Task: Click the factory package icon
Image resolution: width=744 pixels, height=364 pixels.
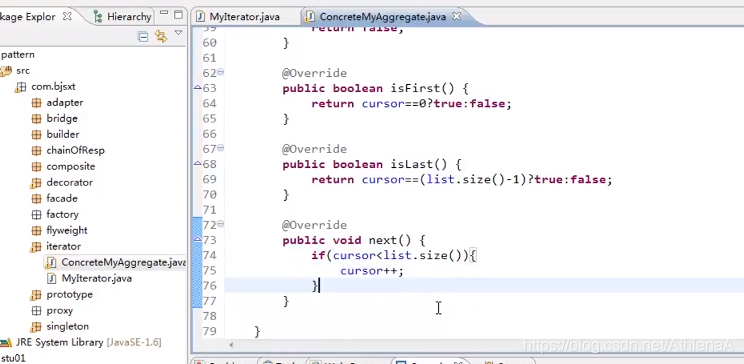Action: 37,215
